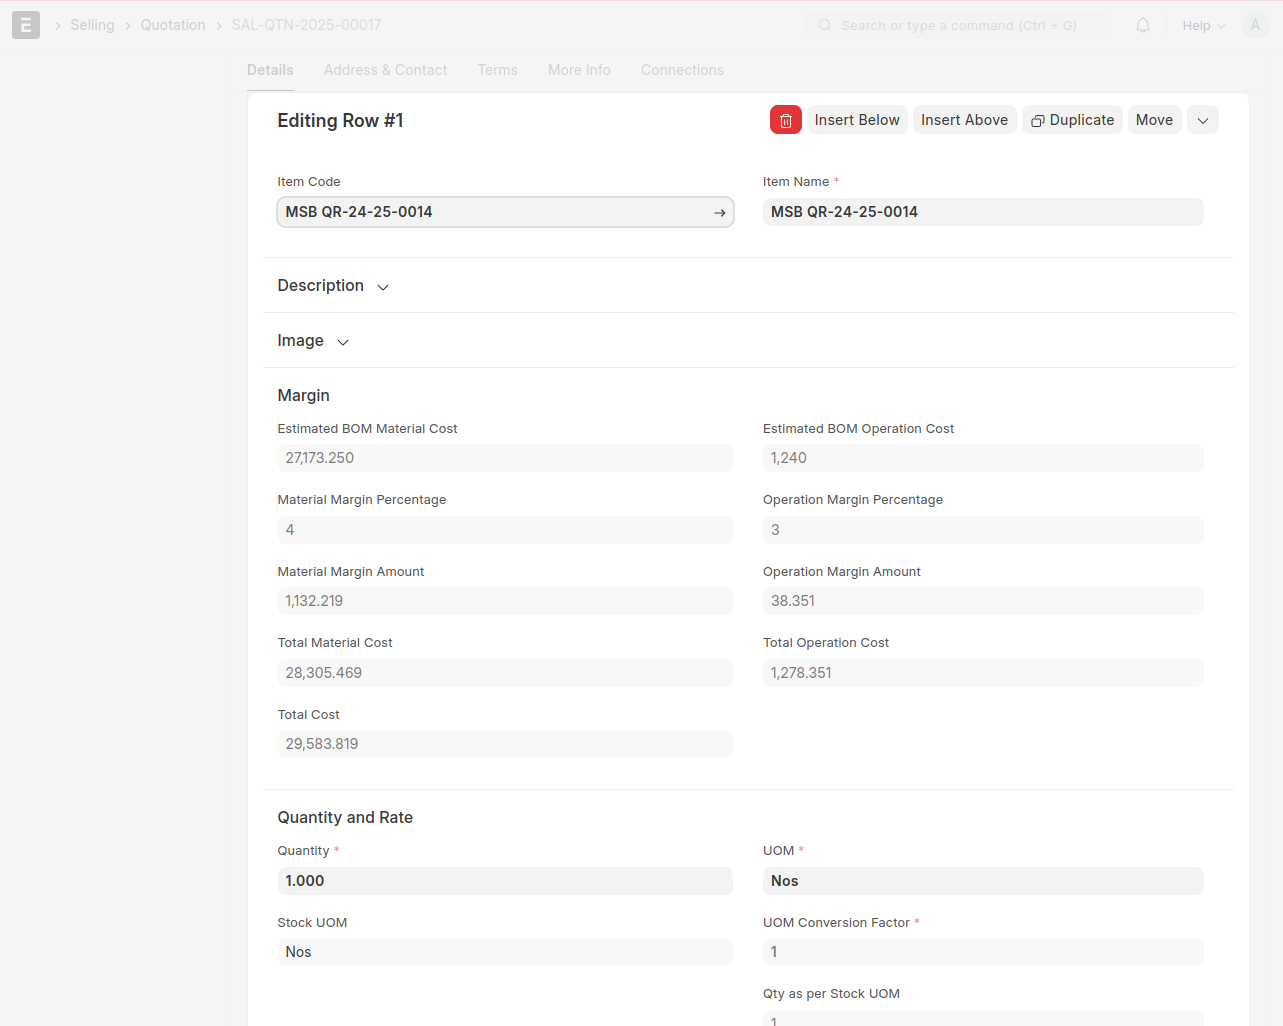
Task: Go to Selling in the breadcrumb
Action: pyautogui.click(x=92, y=25)
